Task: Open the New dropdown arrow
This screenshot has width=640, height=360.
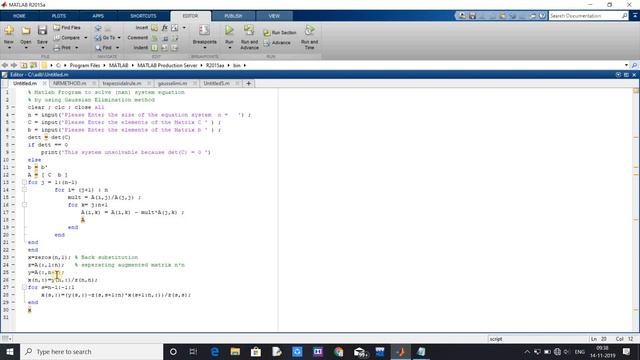Action: [x=9, y=48]
